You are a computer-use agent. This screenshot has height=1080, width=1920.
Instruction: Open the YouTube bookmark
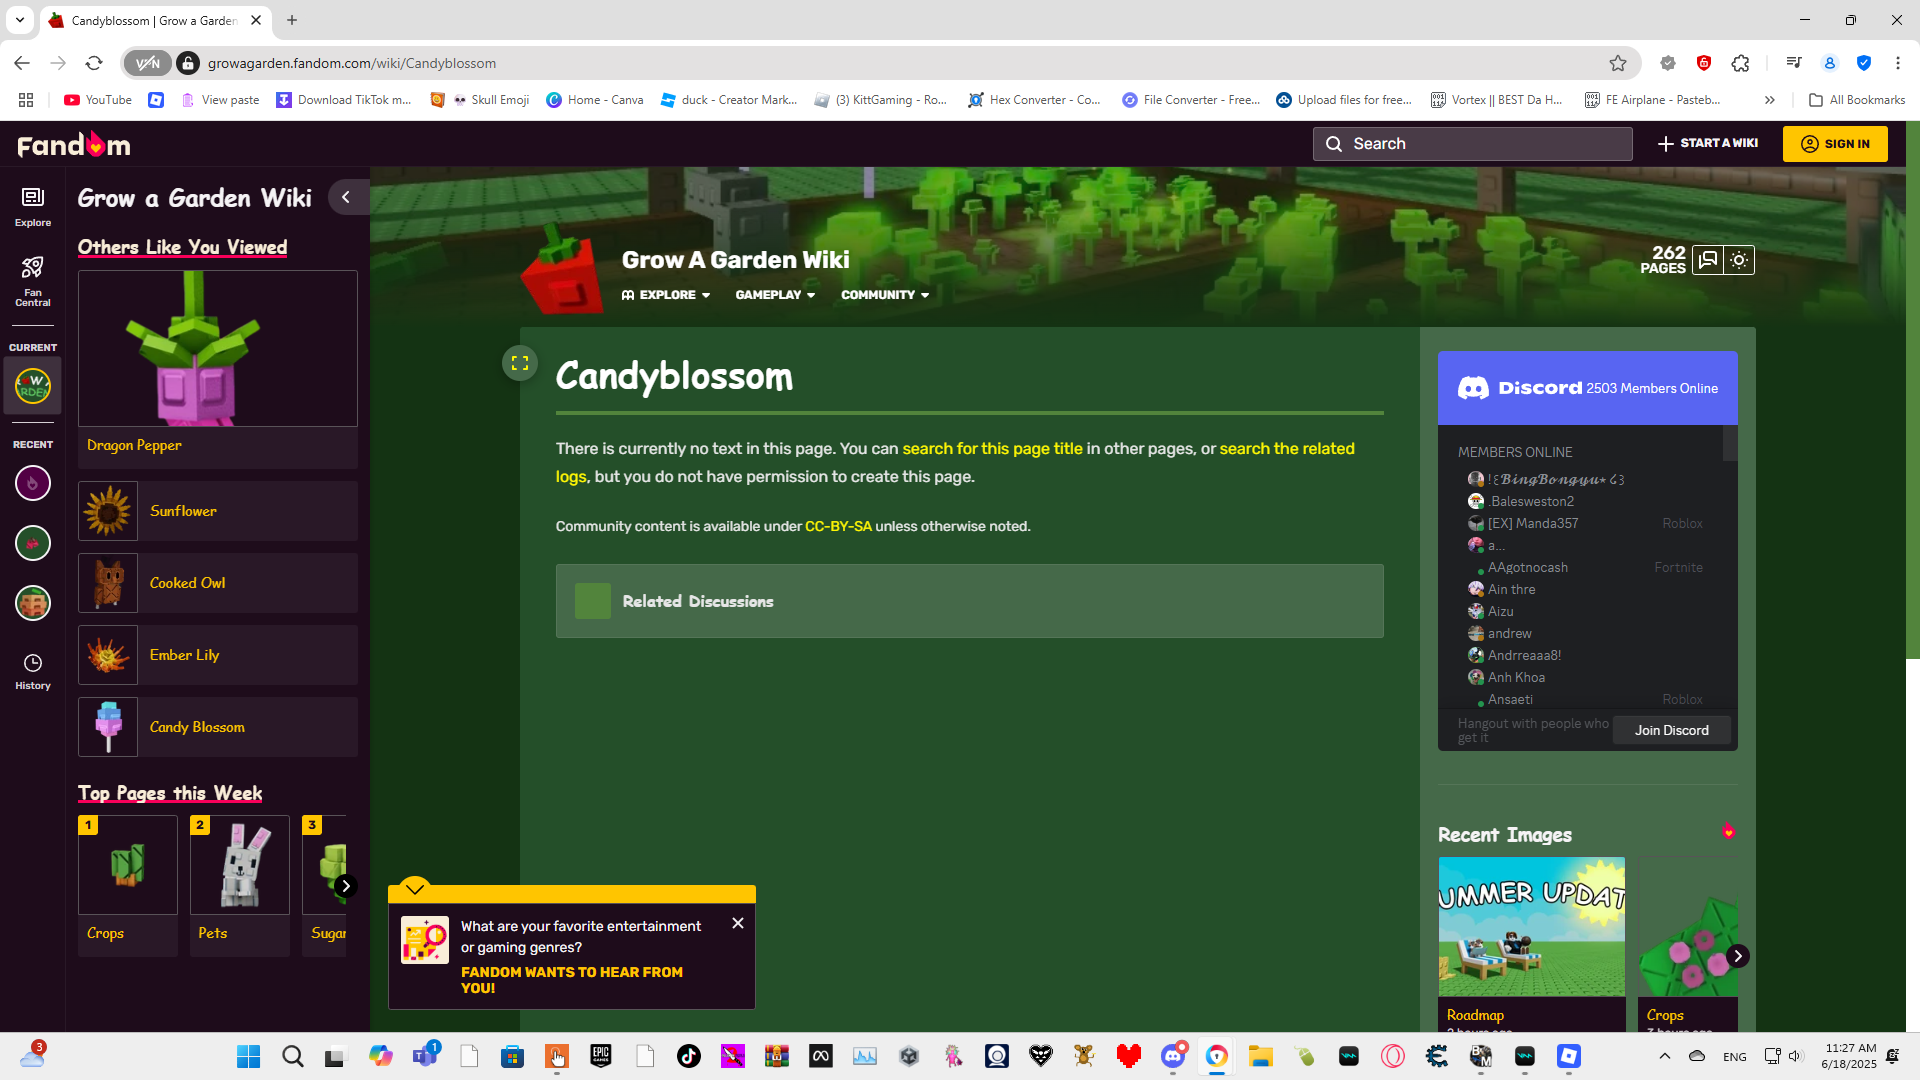[x=98, y=100]
